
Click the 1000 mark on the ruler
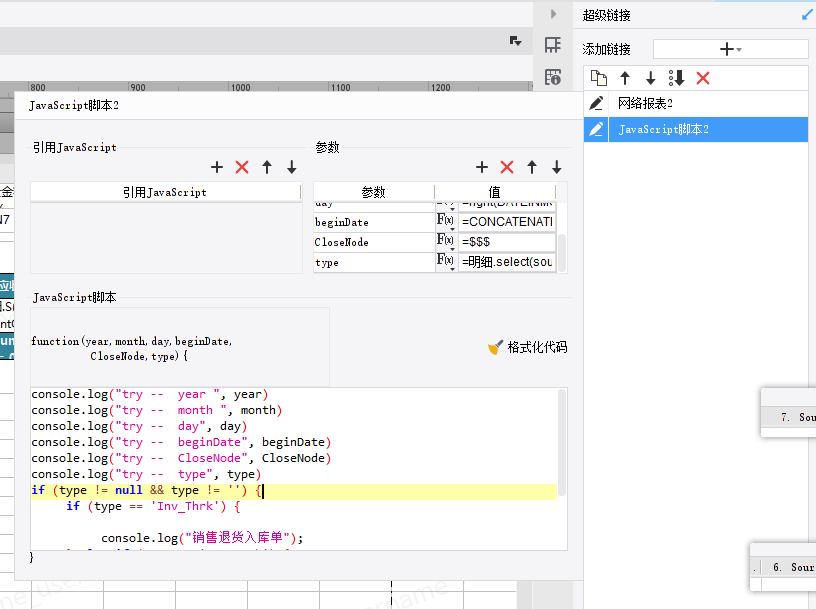click(240, 87)
